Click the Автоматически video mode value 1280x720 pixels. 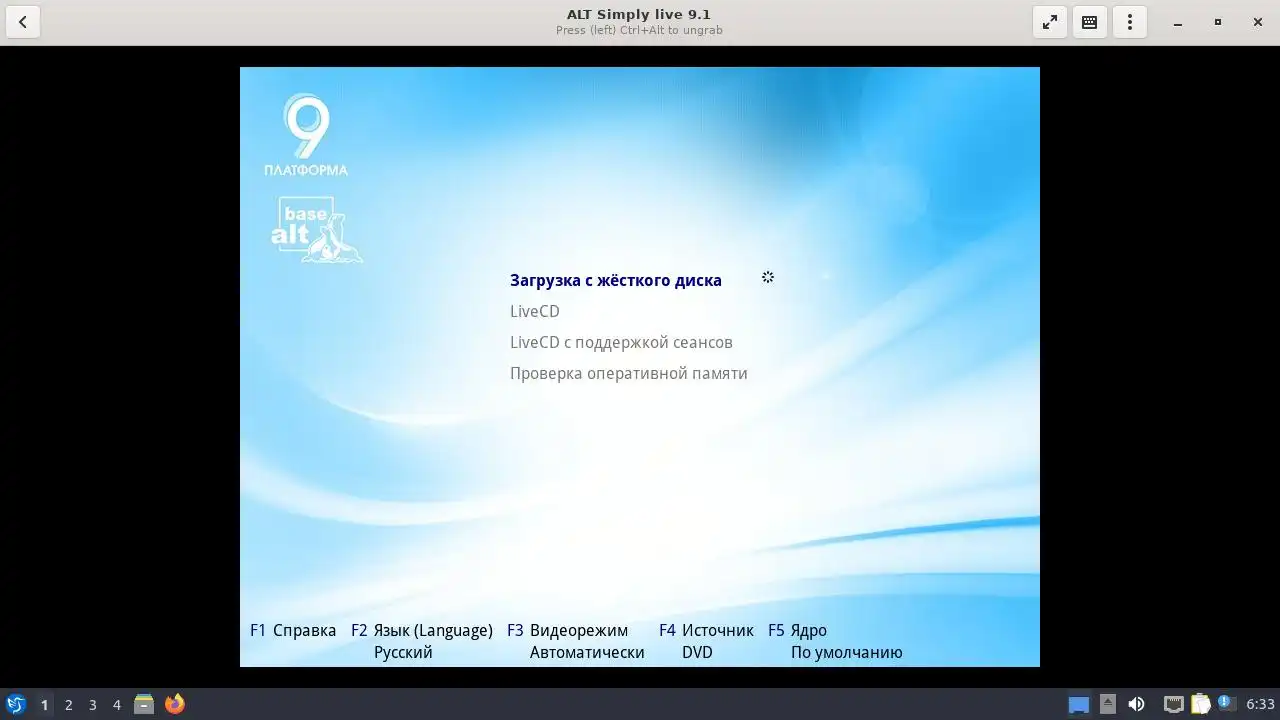point(587,653)
